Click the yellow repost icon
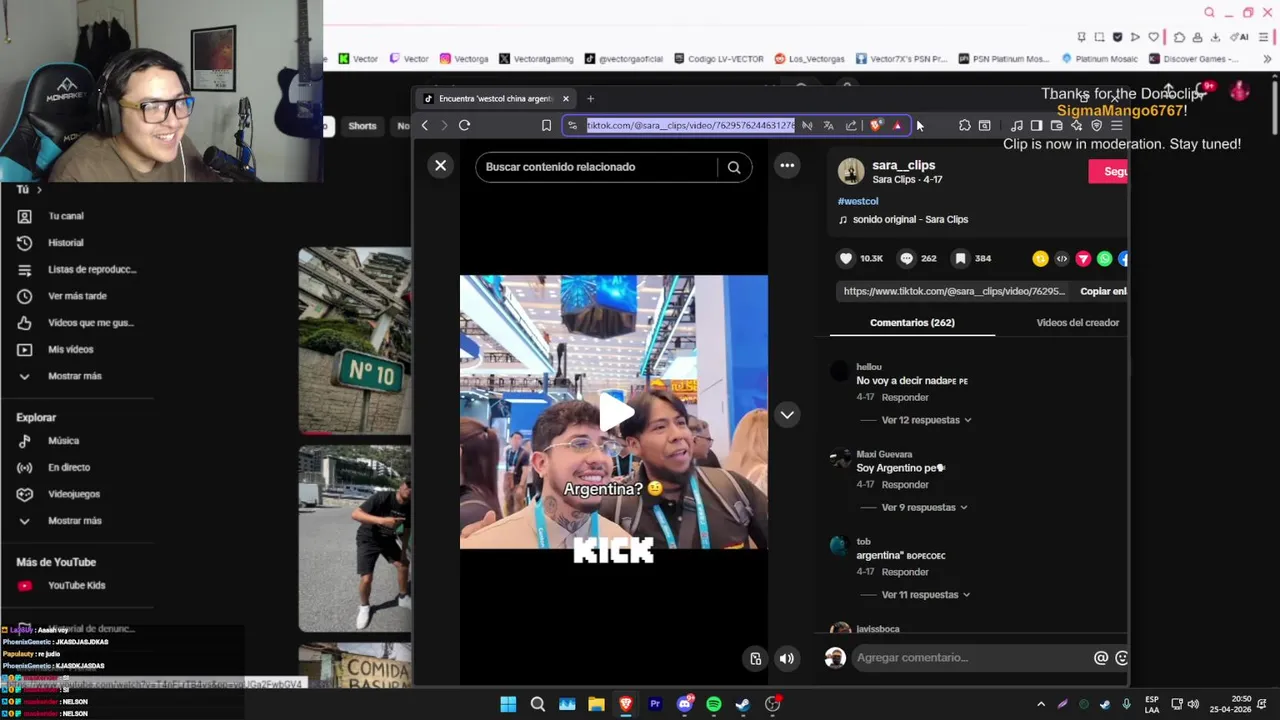Viewport: 1280px width, 720px height. coord(1040,259)
